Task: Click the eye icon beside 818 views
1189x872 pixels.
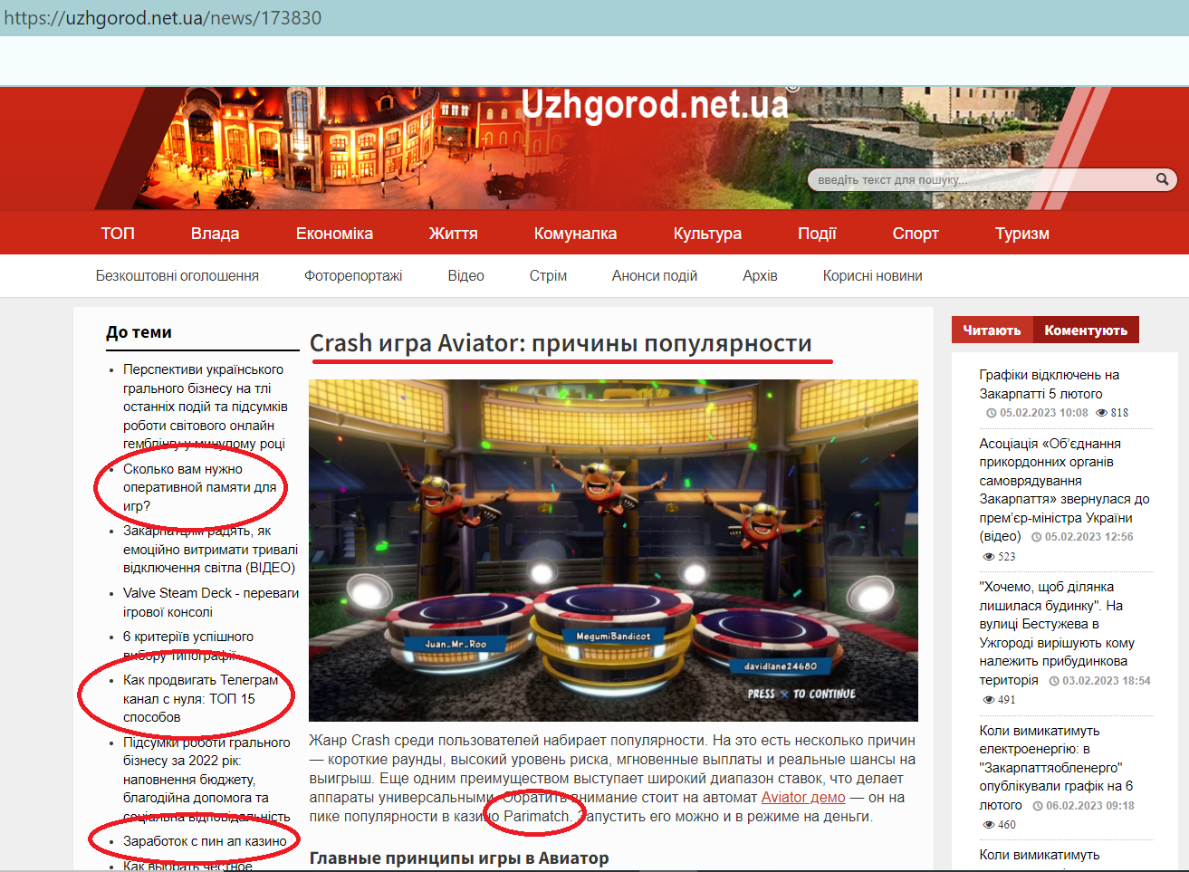Action: pos(1102,412)
